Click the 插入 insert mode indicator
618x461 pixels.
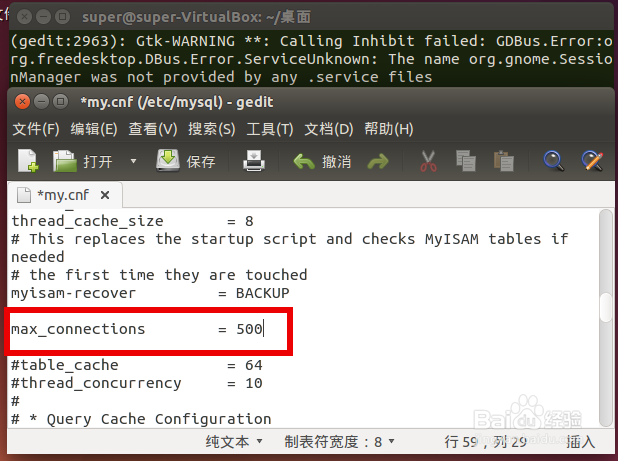tap(580, 442)
